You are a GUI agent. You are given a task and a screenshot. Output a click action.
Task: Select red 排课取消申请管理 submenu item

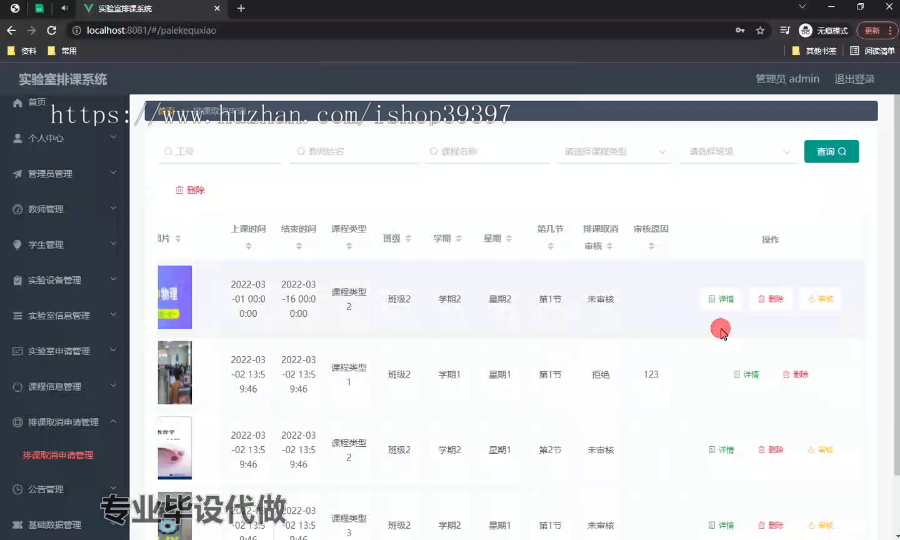pos(58,455)
